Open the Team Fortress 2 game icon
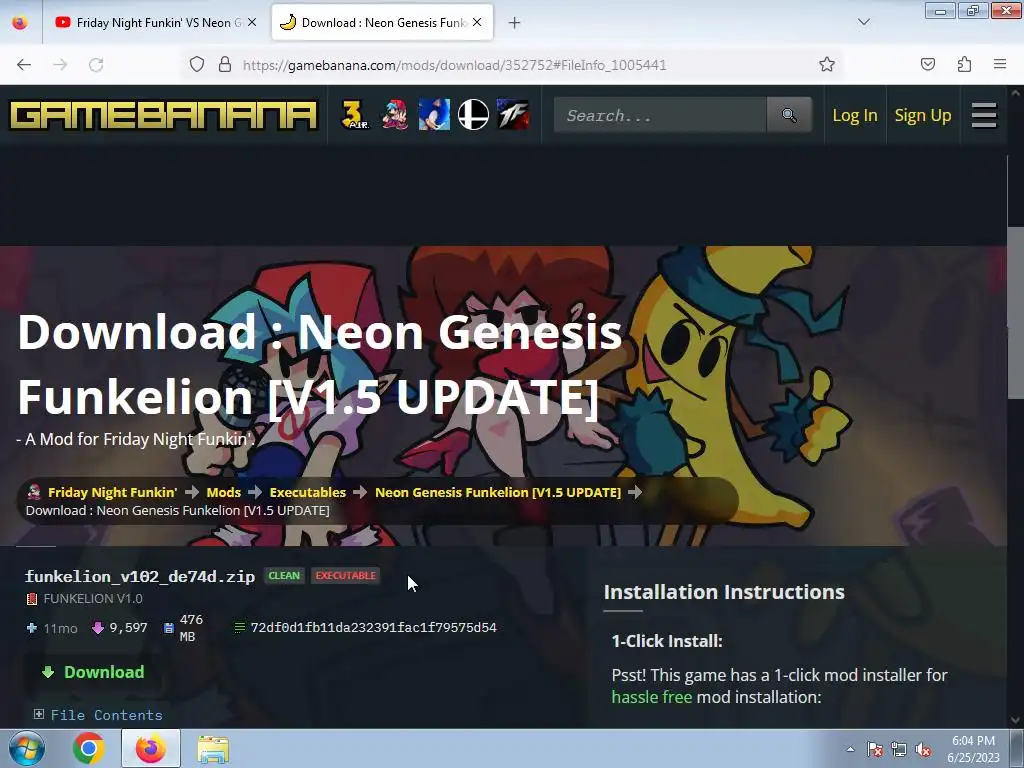1024x768 pixels. (513, 115)
